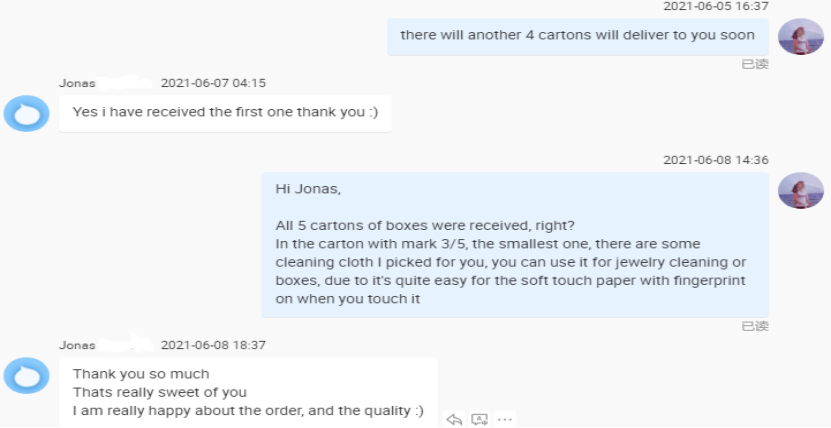831x428 pixels.
Task: Click the 2021-06-08 18:37 timestamp
Action: [x=214, y=345]
